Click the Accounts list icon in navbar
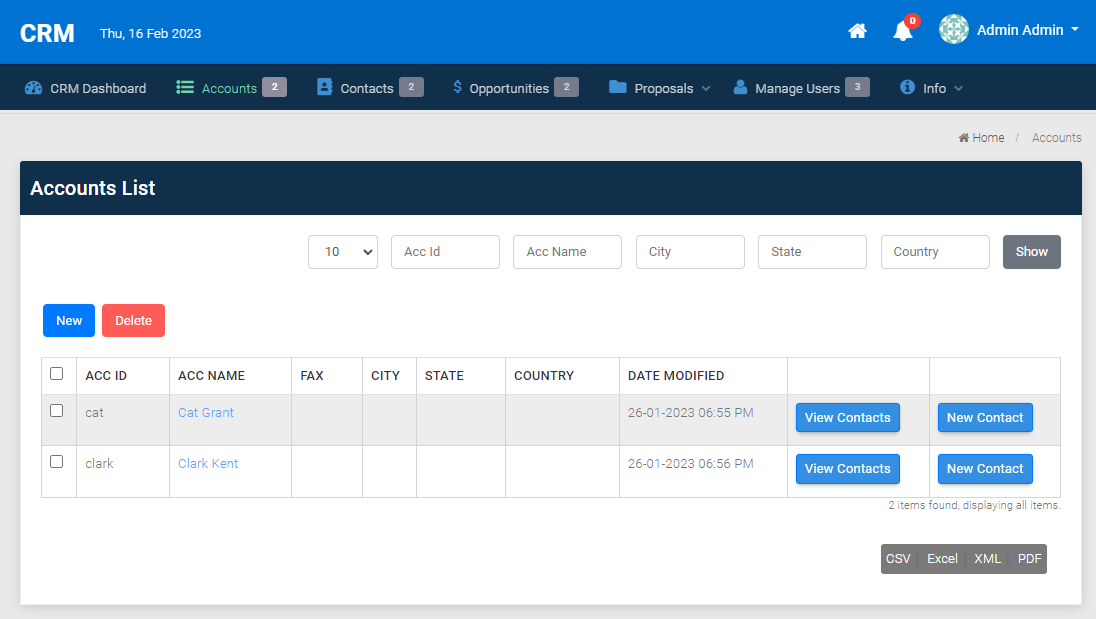 coord(185,88)
